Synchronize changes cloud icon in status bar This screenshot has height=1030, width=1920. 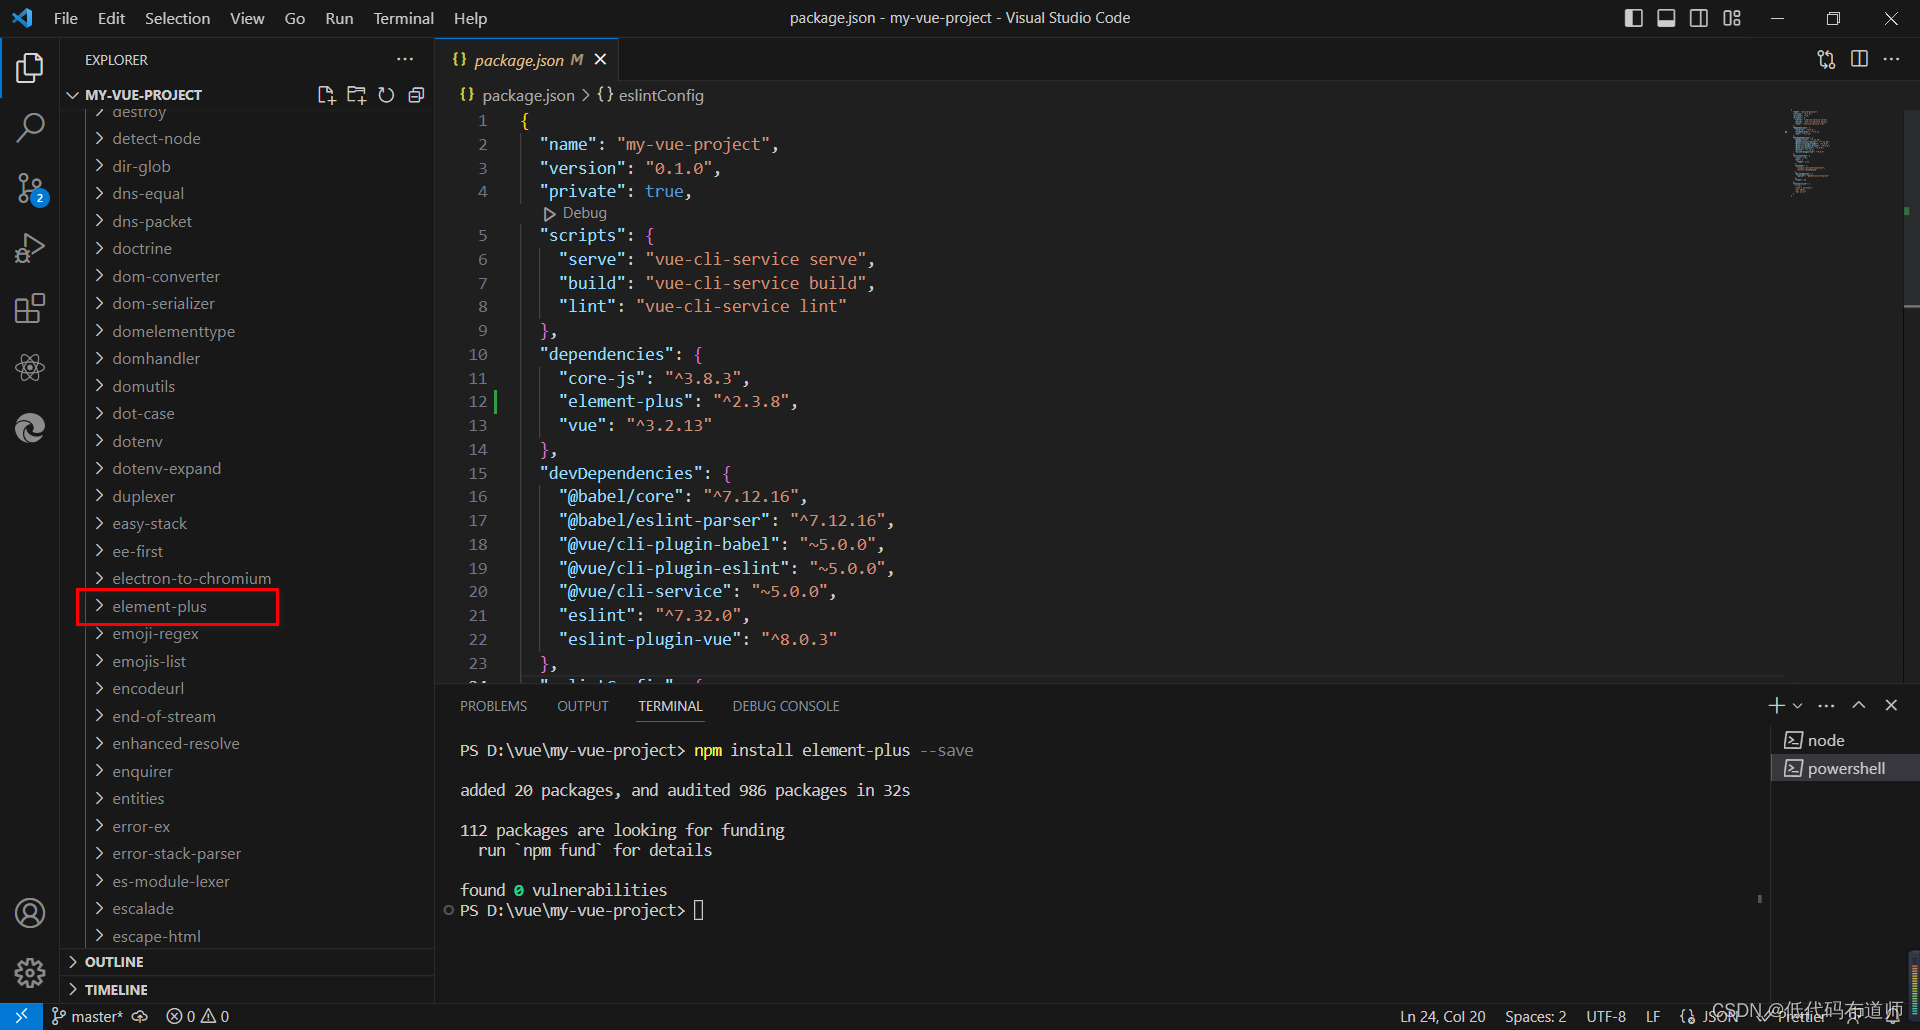click(x=140, y=1016)
